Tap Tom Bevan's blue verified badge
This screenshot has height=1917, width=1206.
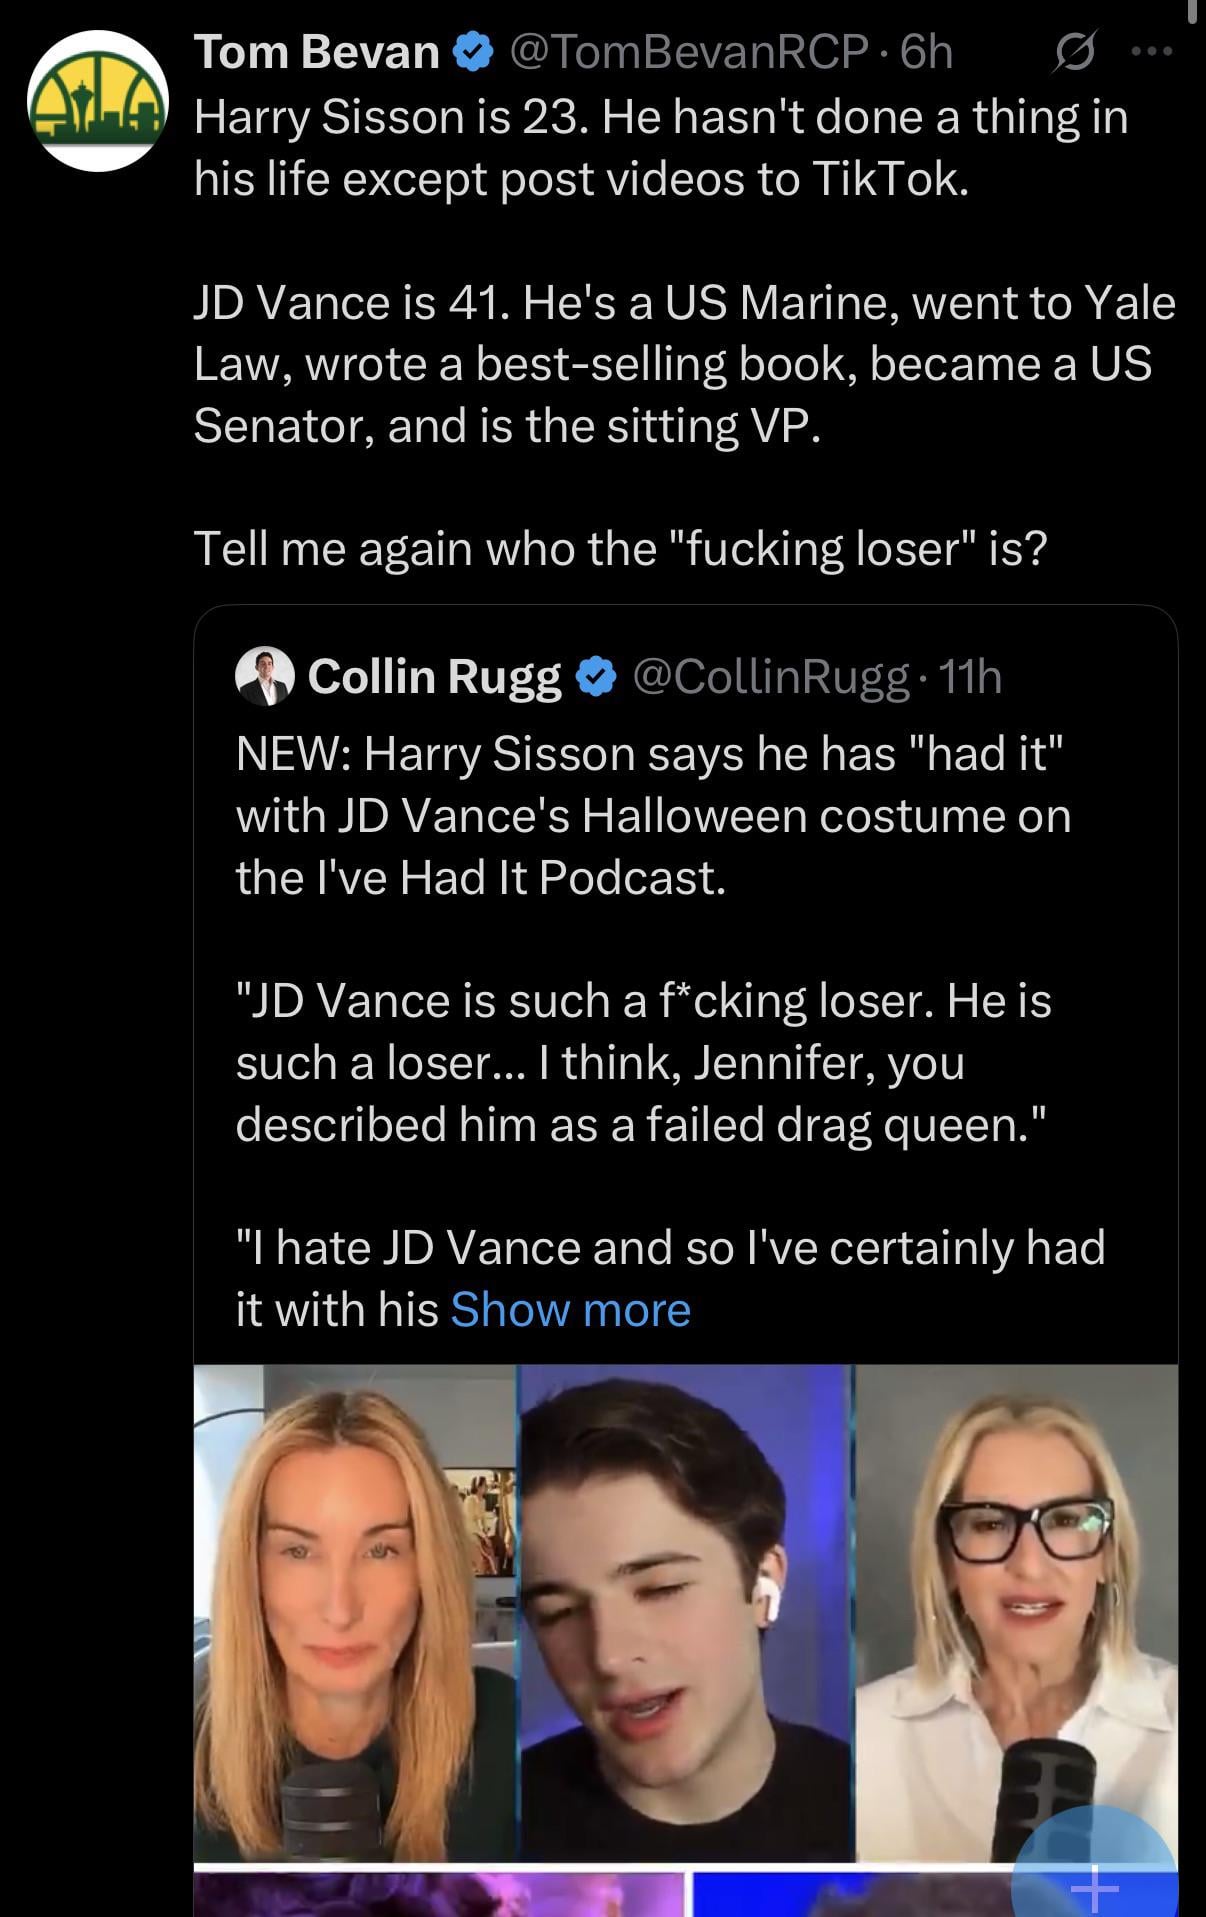point(474,52)
